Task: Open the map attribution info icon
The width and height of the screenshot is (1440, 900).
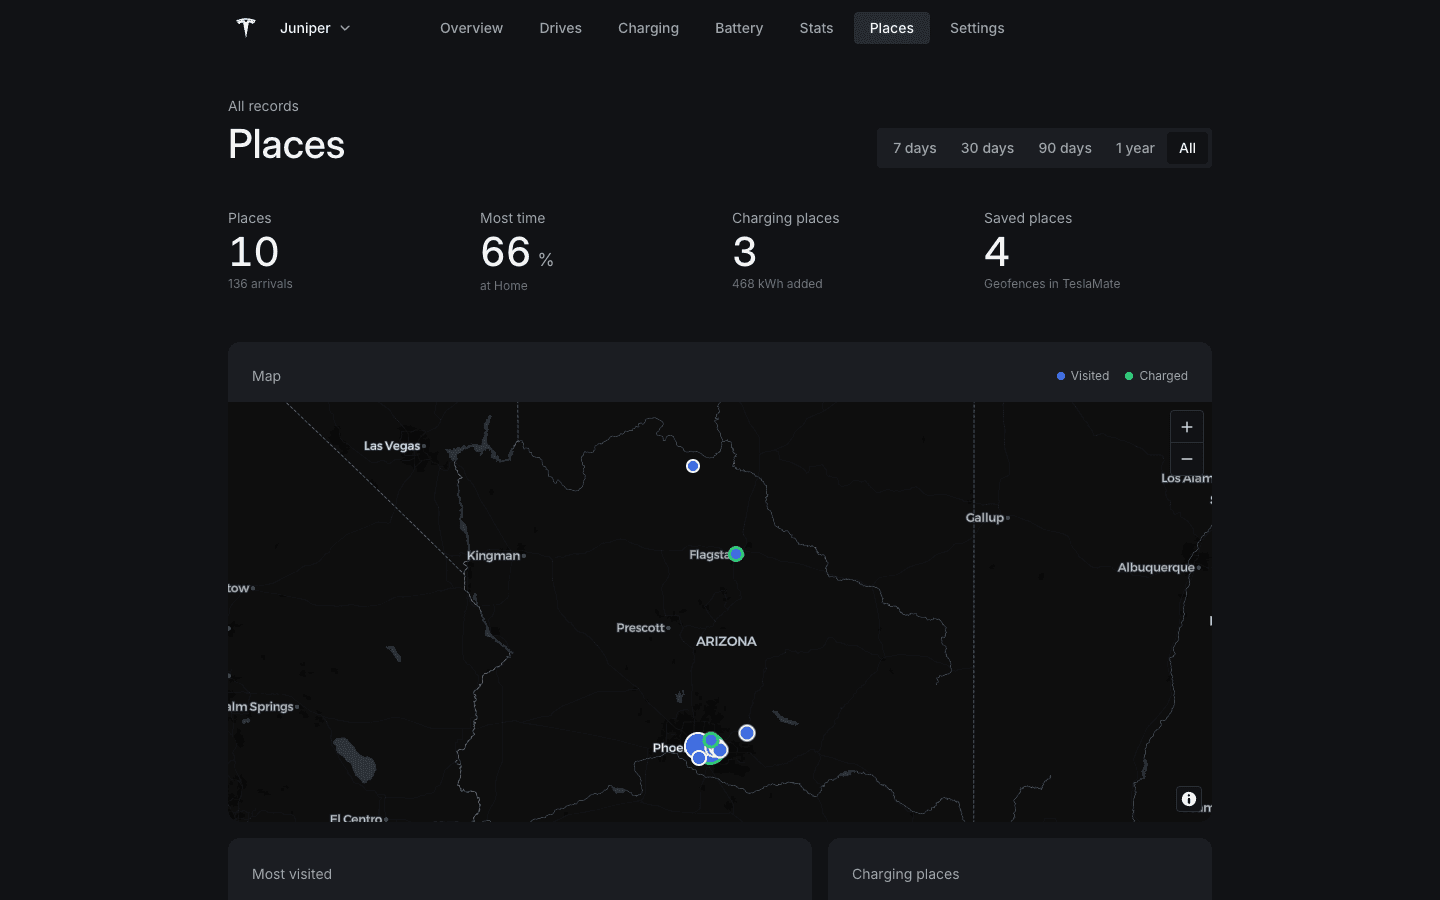Action: (x=1189, y=799)
